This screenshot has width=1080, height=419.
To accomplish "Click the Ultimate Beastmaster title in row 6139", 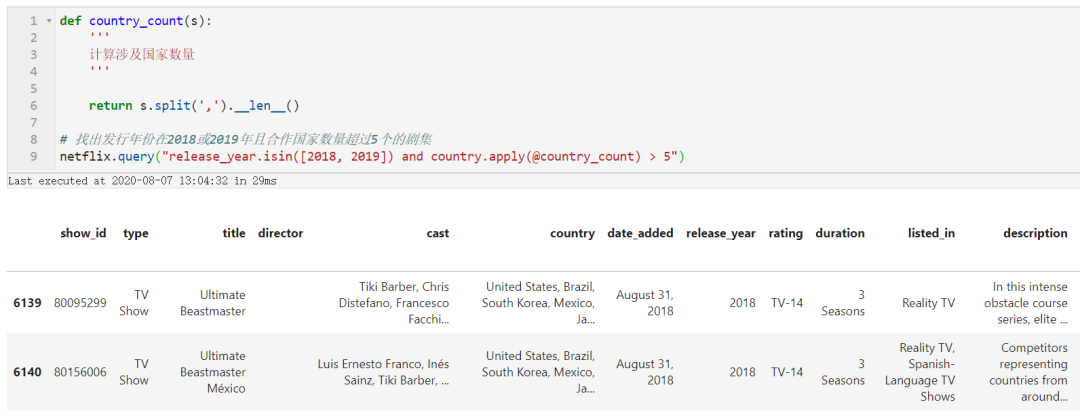I will click(213, 303).
